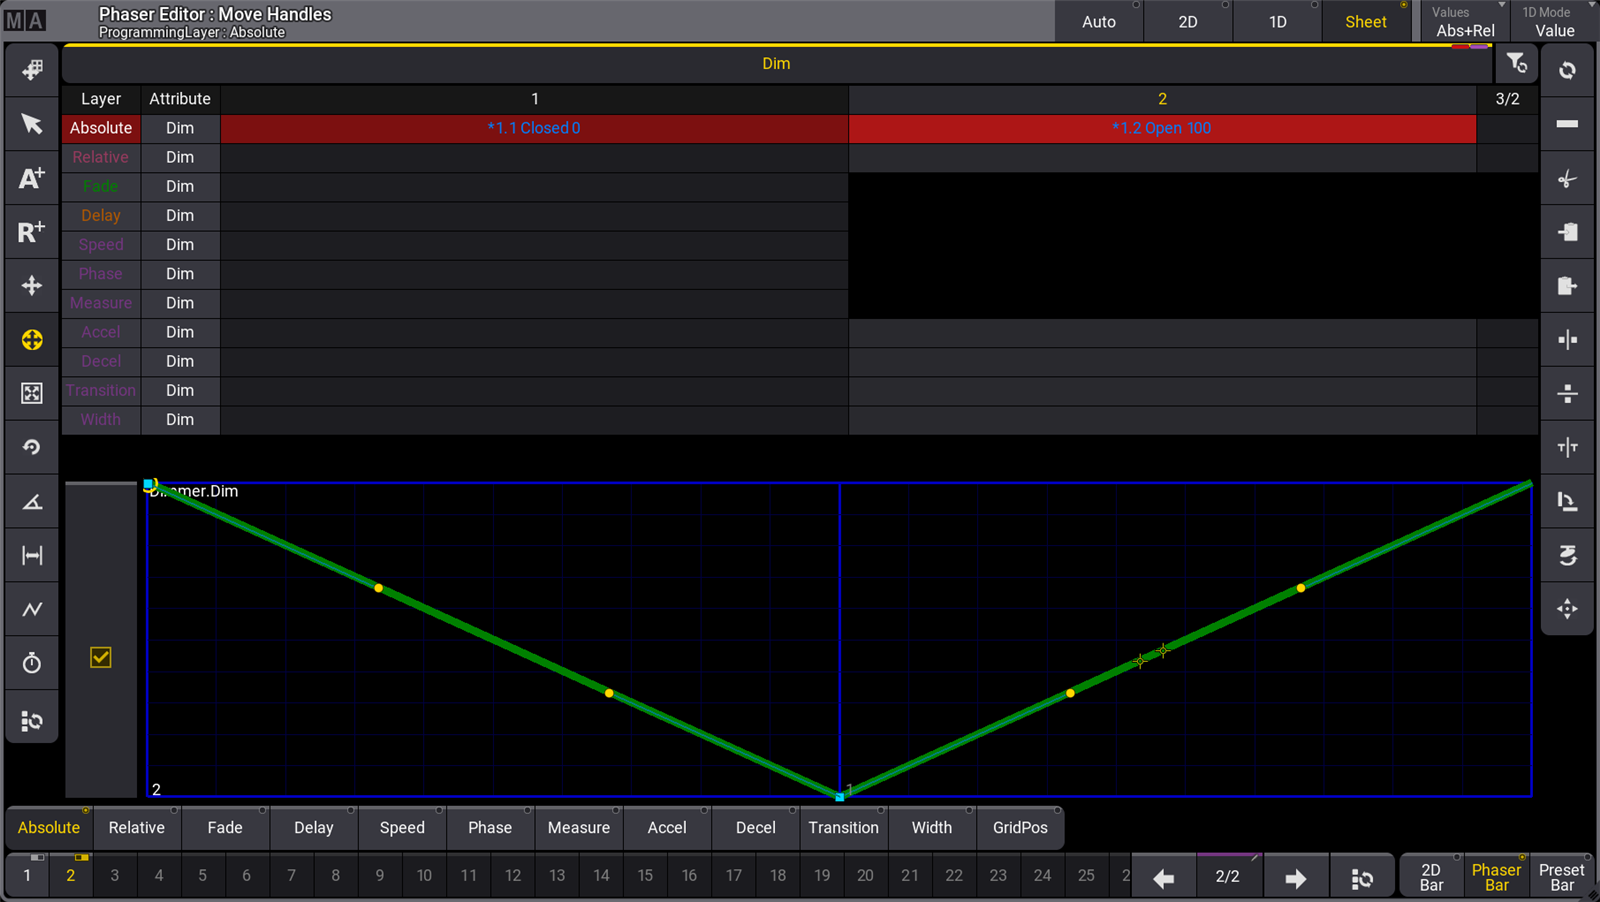Click the scissors cut icon
The width and height of the screenshot is (1600, 902).
(1567, 179)
